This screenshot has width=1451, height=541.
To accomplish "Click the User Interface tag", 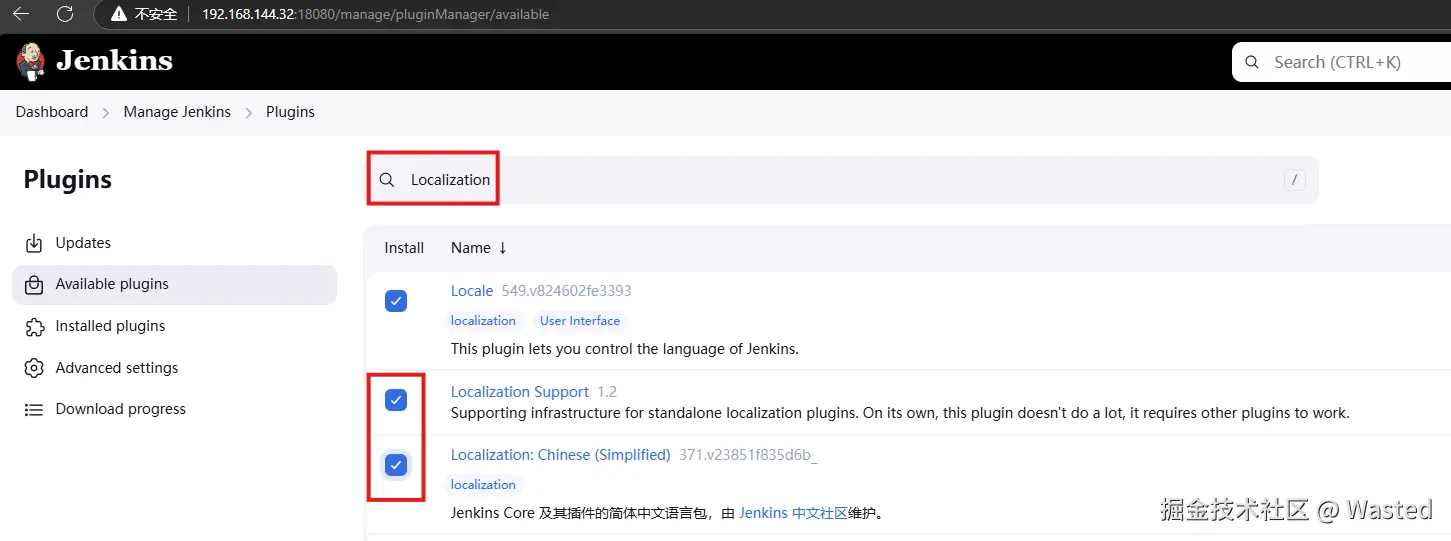I will 580,321.
